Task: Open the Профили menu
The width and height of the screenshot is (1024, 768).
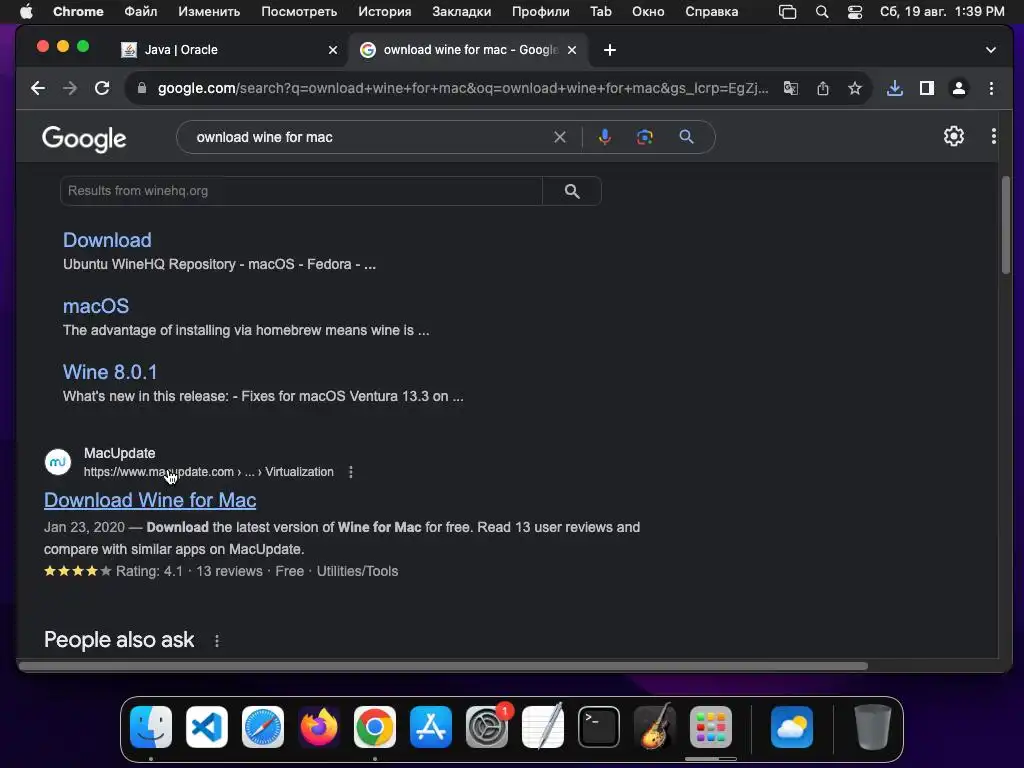Action: pos(540,11)
